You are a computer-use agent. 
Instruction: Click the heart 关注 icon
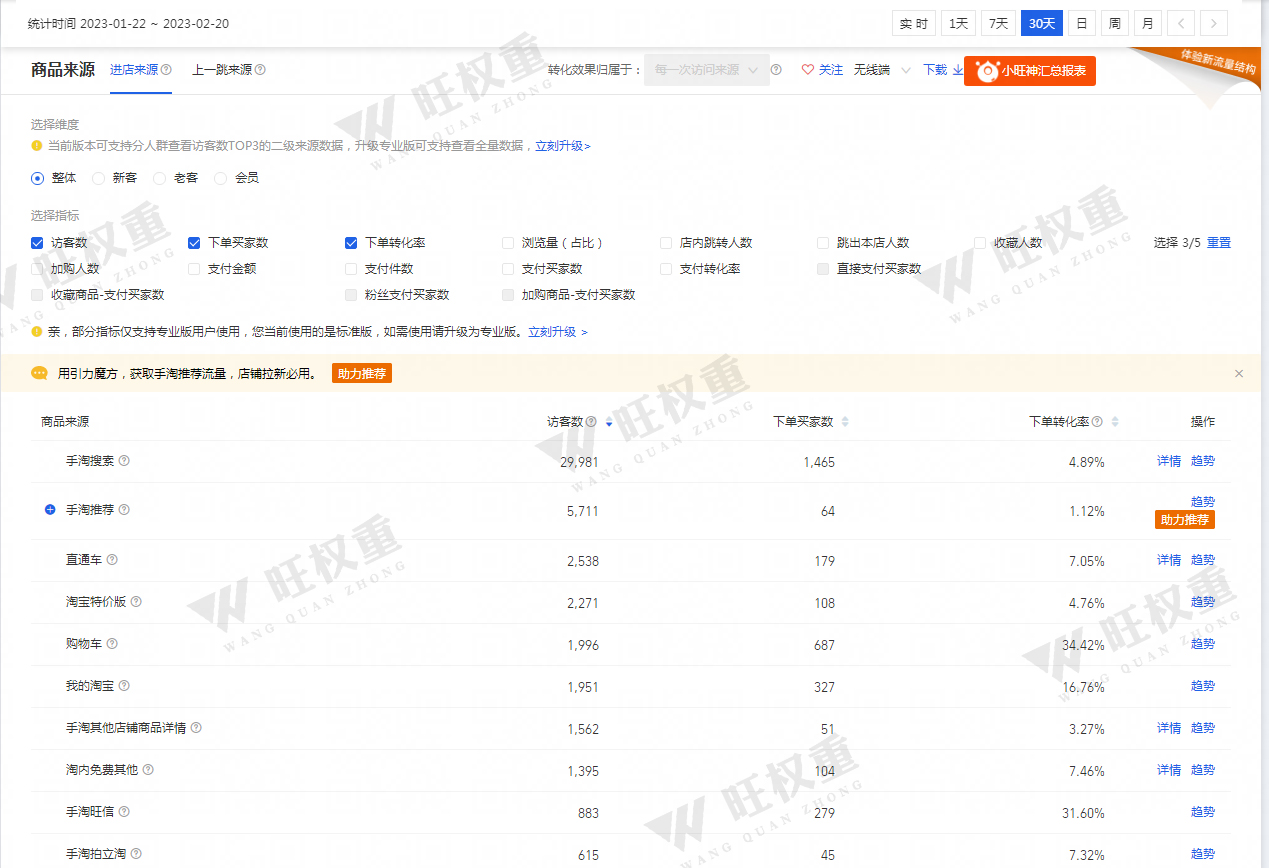tap(808, 70)
